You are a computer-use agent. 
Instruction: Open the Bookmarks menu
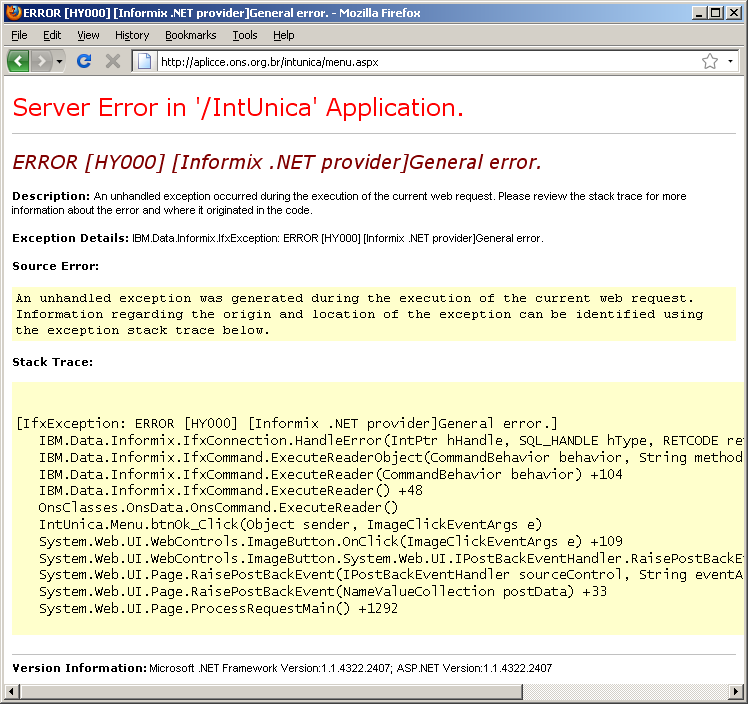(191, 35)
